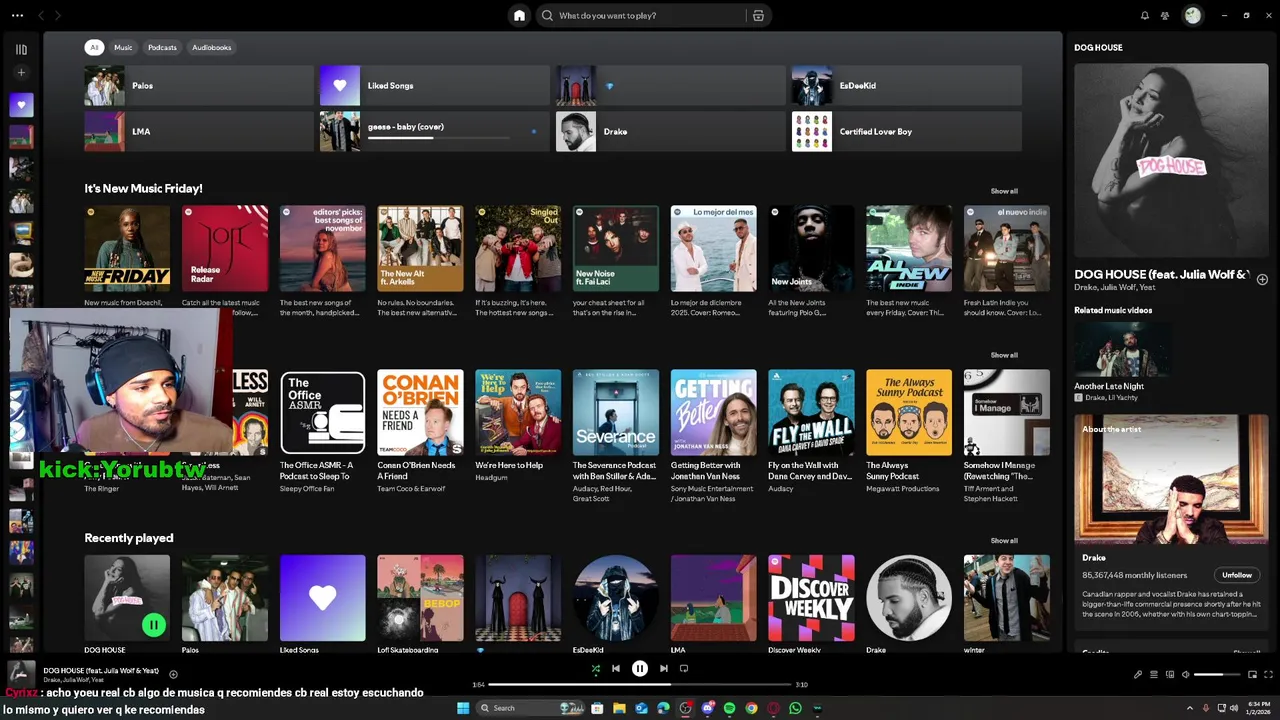
Task: Open the Certified Lover Boy tile
Action: tap(907, 131)
